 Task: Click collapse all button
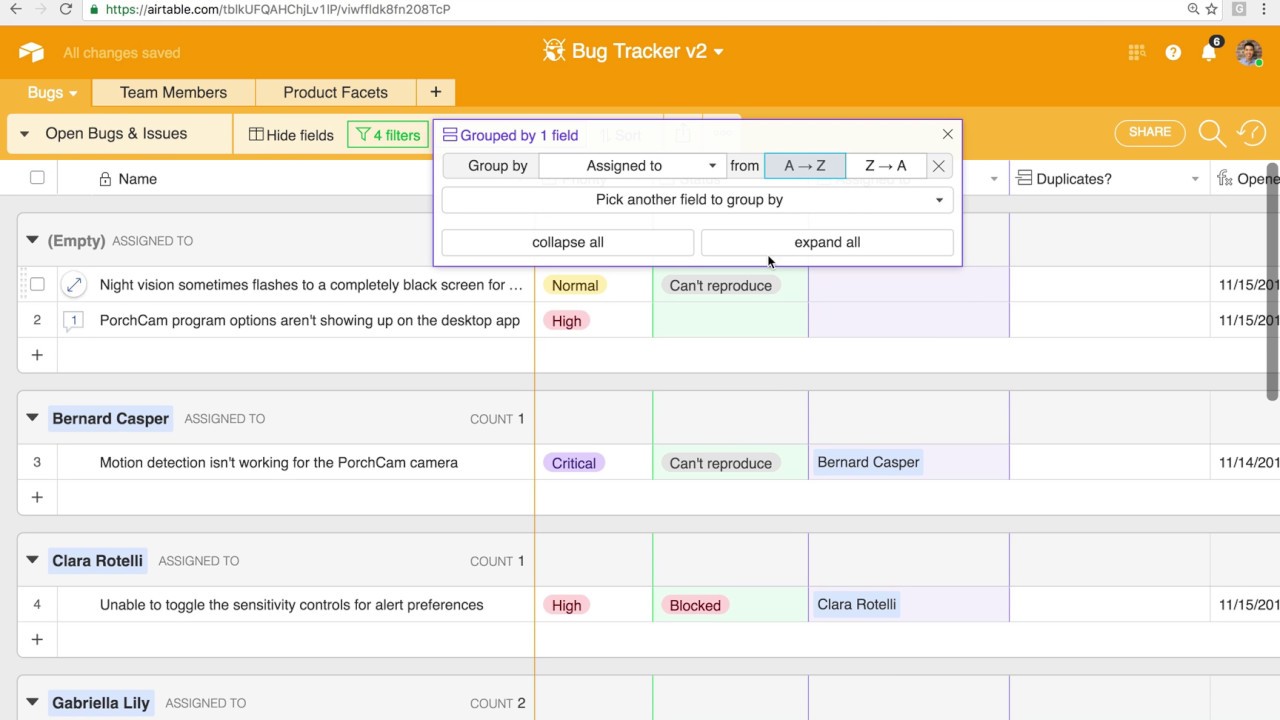click(568, 242)
